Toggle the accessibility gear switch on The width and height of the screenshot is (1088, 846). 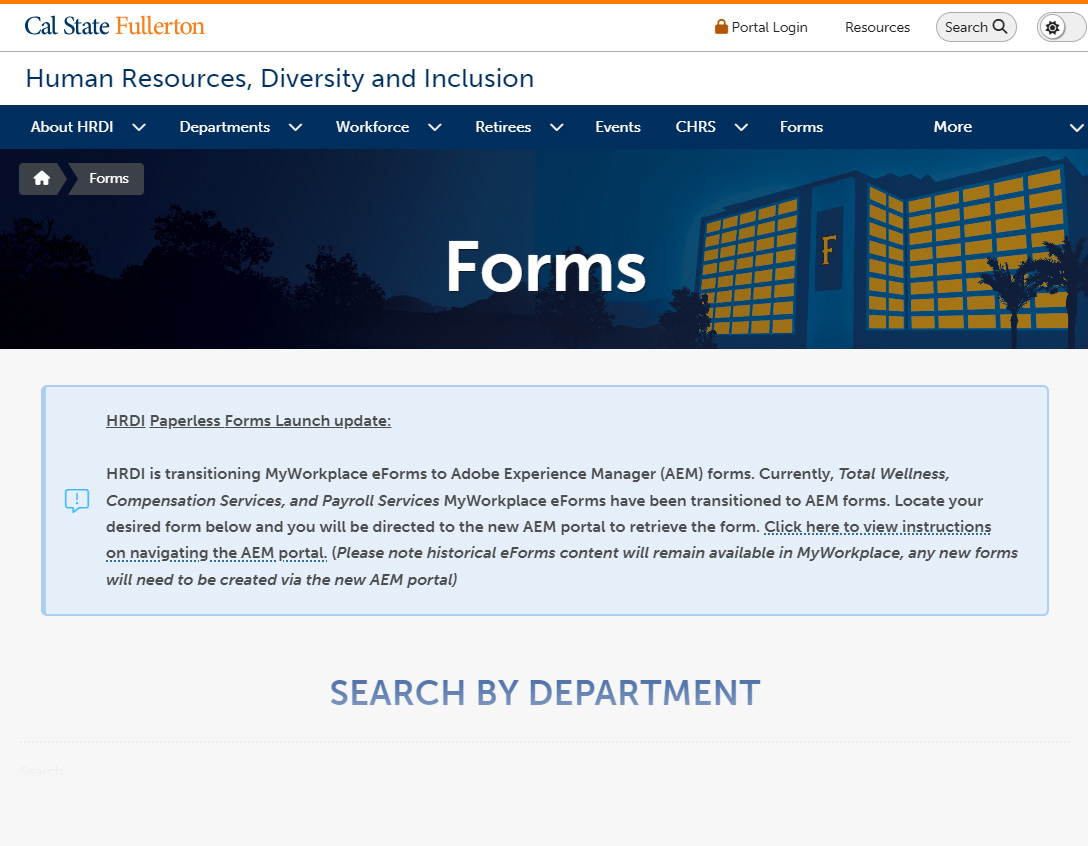[x=1059, y=27]
